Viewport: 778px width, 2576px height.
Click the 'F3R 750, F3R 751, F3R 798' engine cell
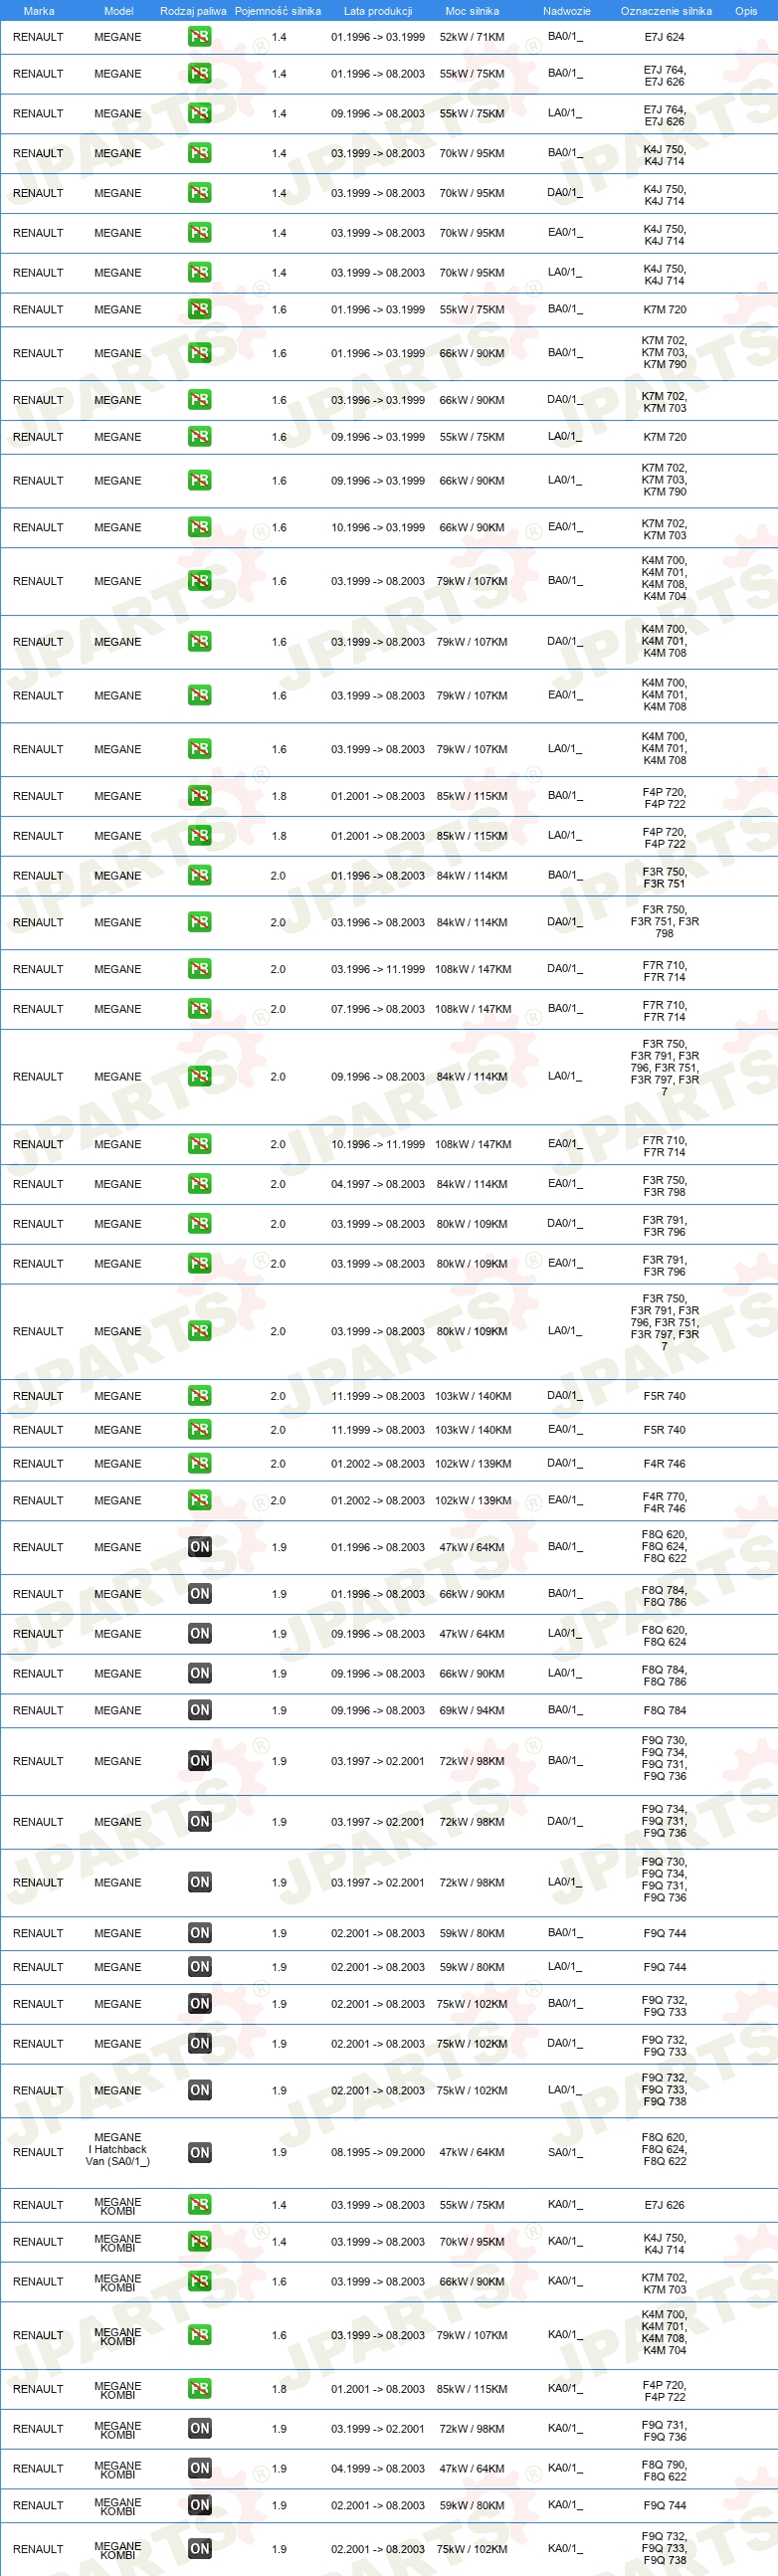[665, 921]
